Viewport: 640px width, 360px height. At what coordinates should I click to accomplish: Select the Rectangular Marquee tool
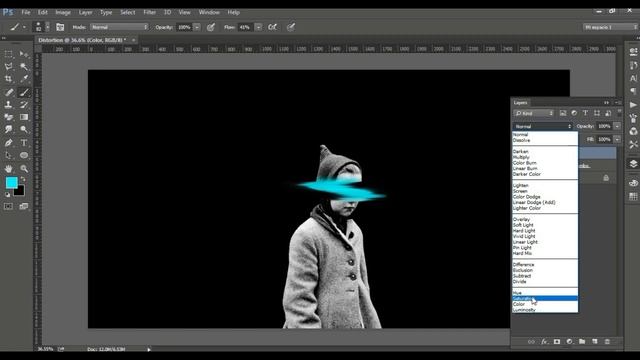8,54
